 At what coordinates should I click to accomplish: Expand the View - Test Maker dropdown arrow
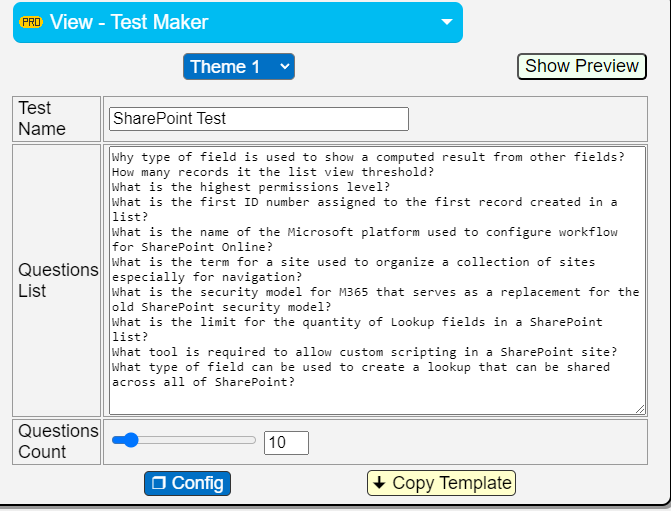pos(447,22)
